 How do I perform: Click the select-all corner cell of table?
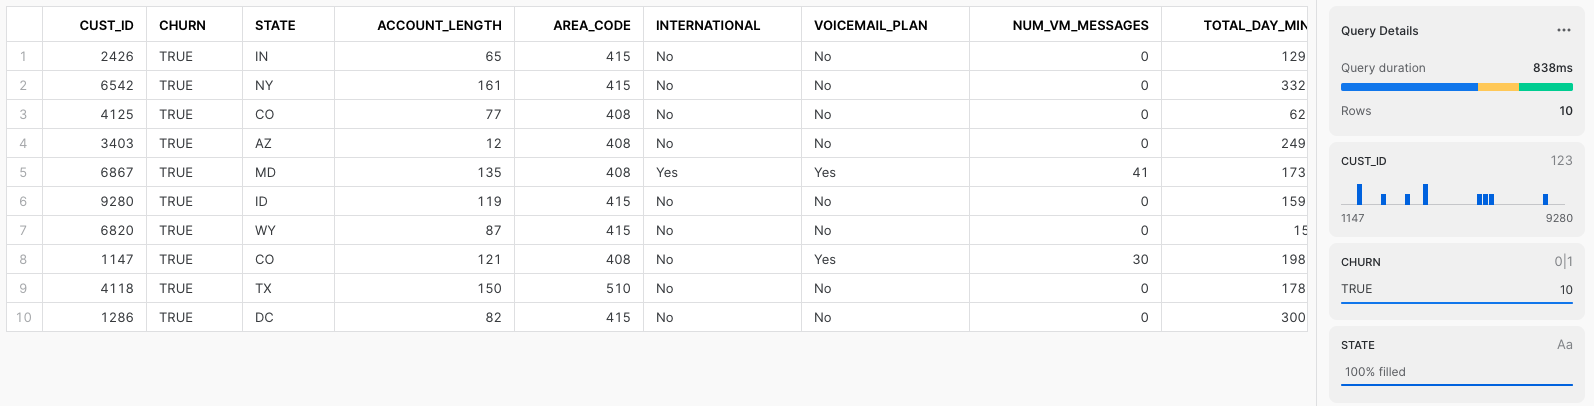tap(24, 25)
